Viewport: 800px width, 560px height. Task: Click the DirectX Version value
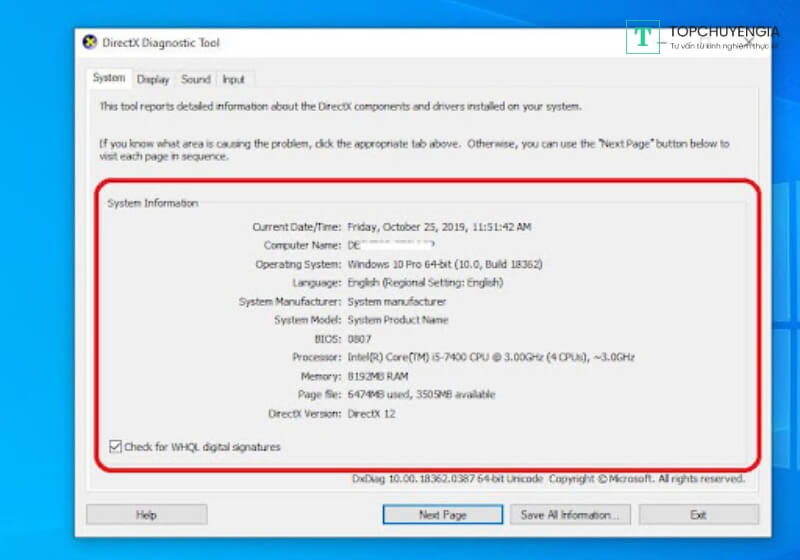(x=371, y=413)
